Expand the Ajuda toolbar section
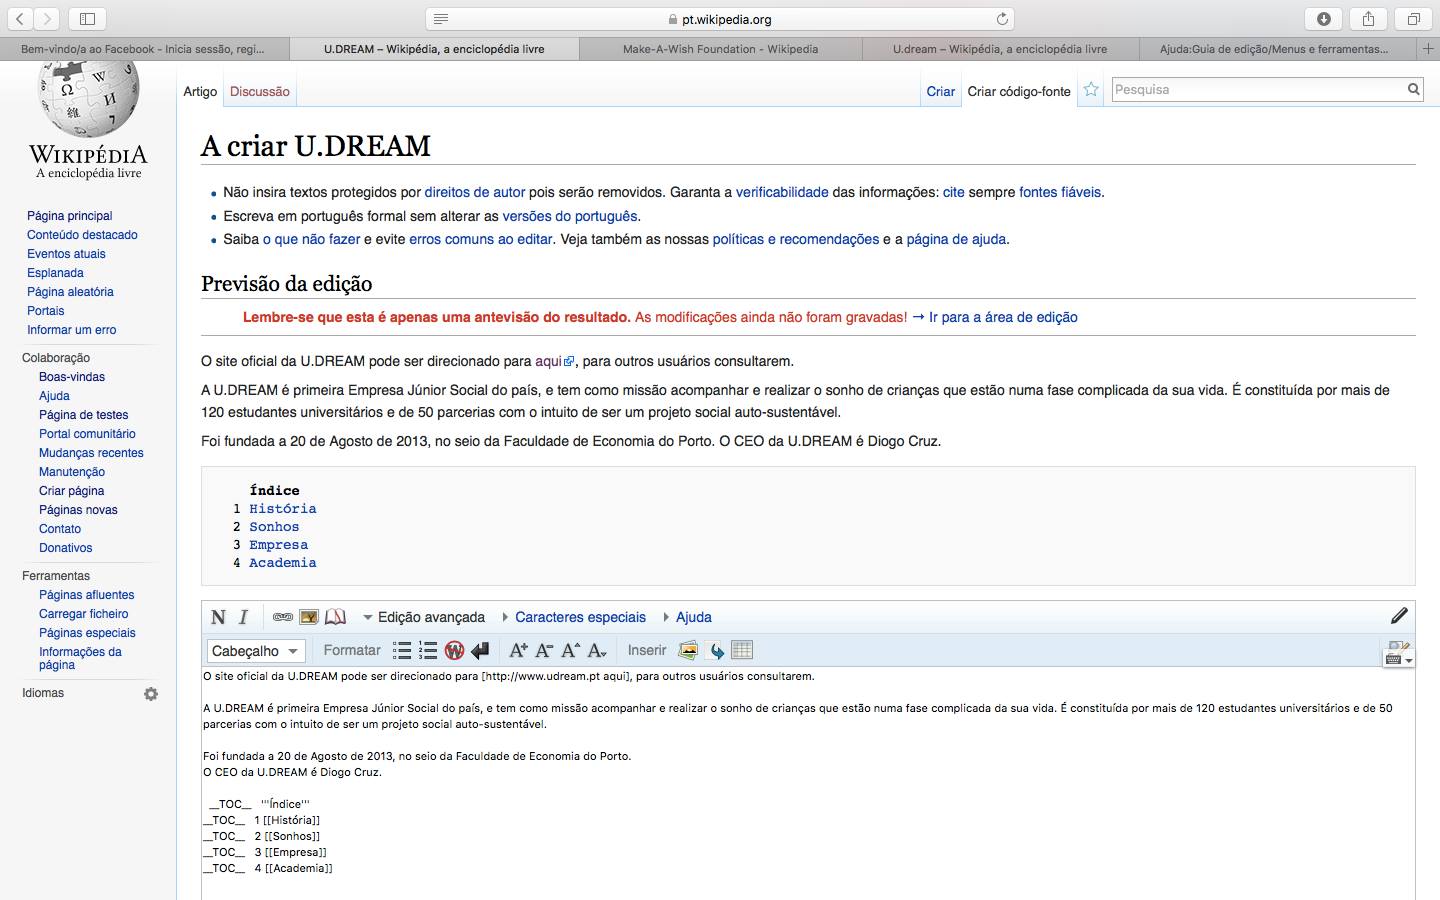Screen dimensions: 1440x900 pos(687,617)
